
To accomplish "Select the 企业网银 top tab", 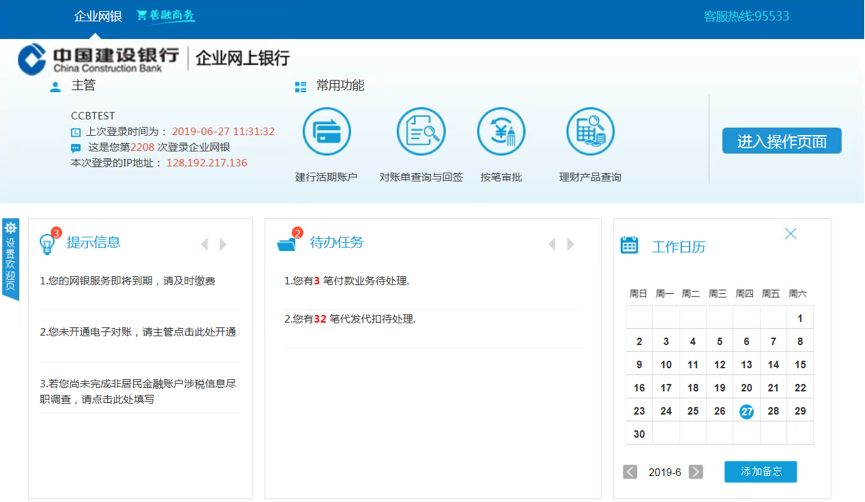I will click(x=98, y=16).
